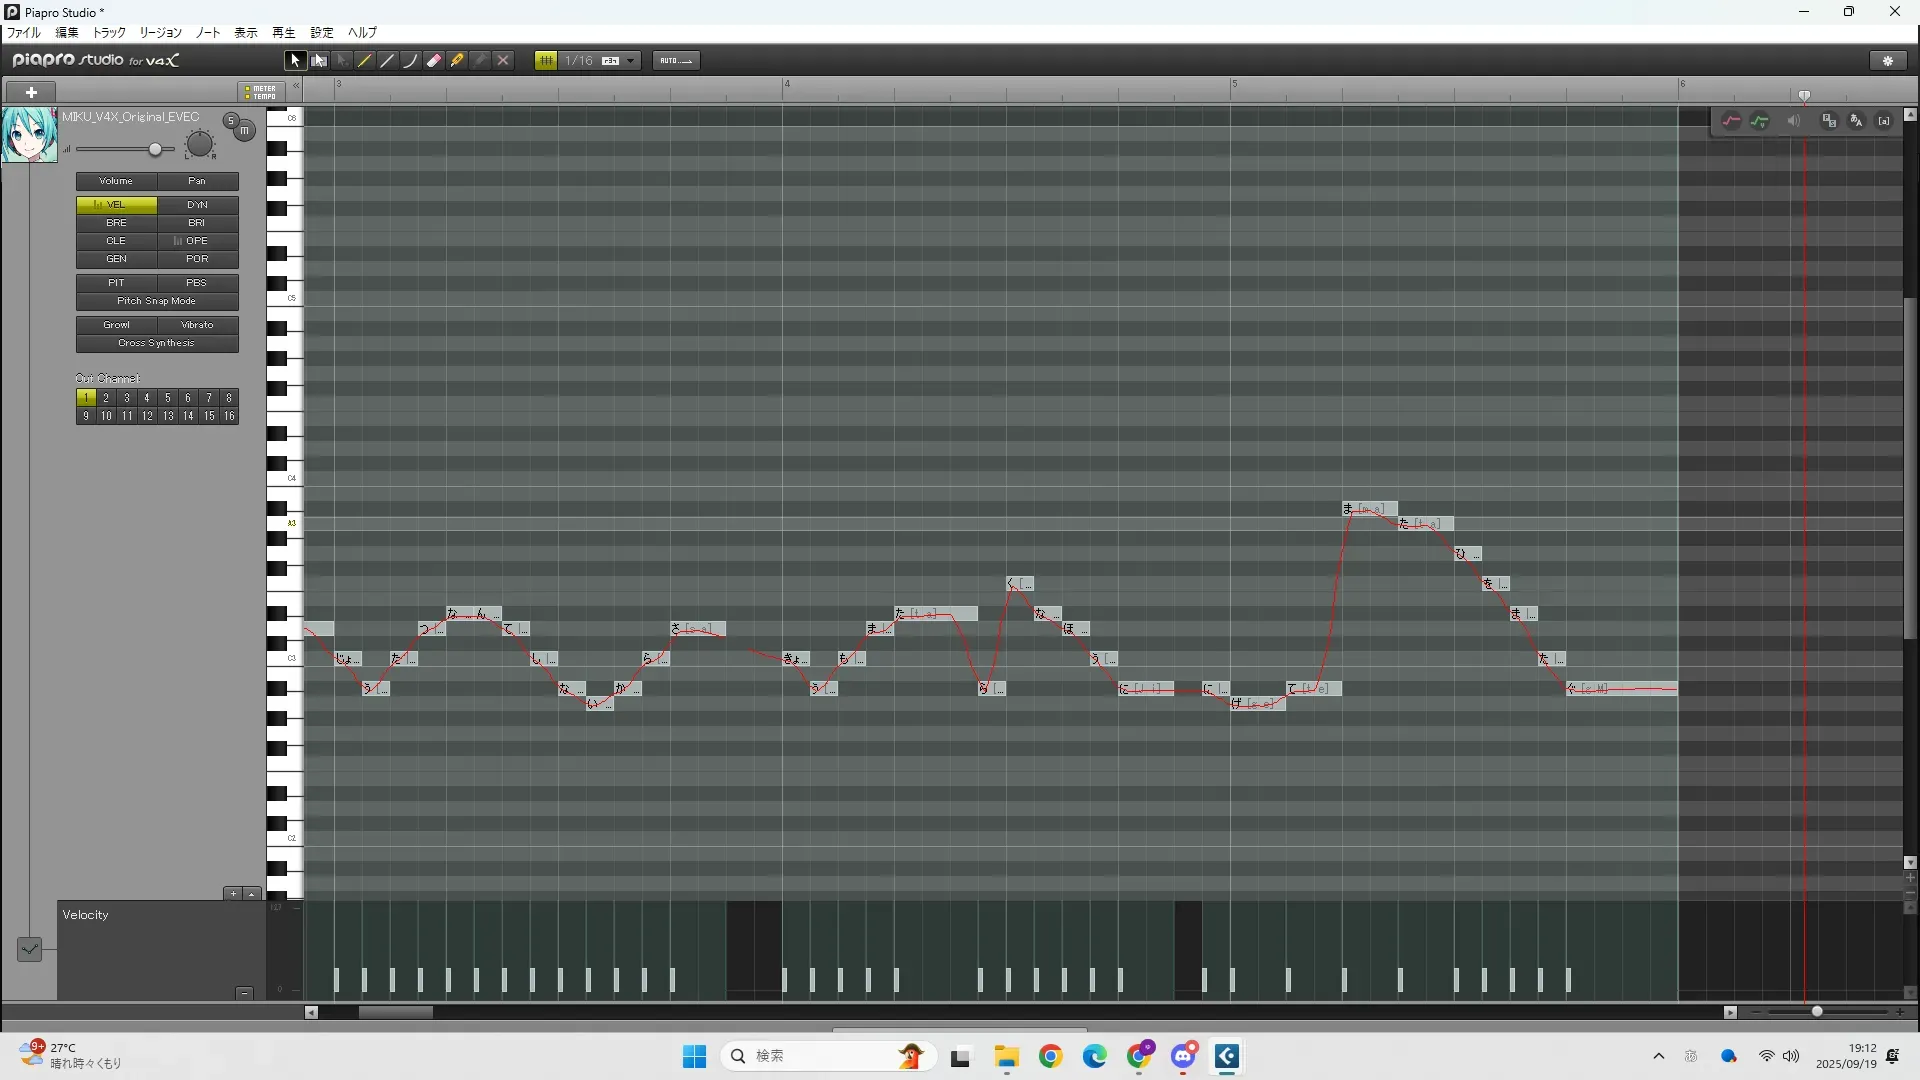Click the lyric language あA icon
Screen dimensions: 1920x1080
coord(1856,121)
